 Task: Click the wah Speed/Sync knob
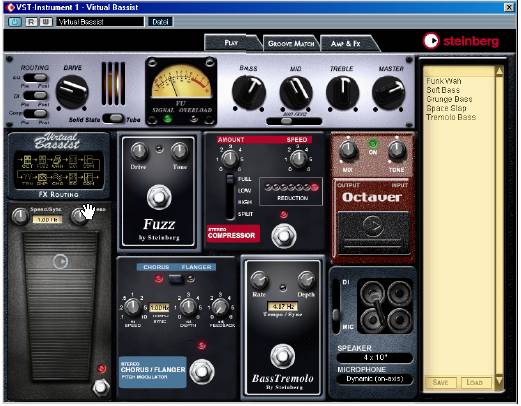[20, 216]
